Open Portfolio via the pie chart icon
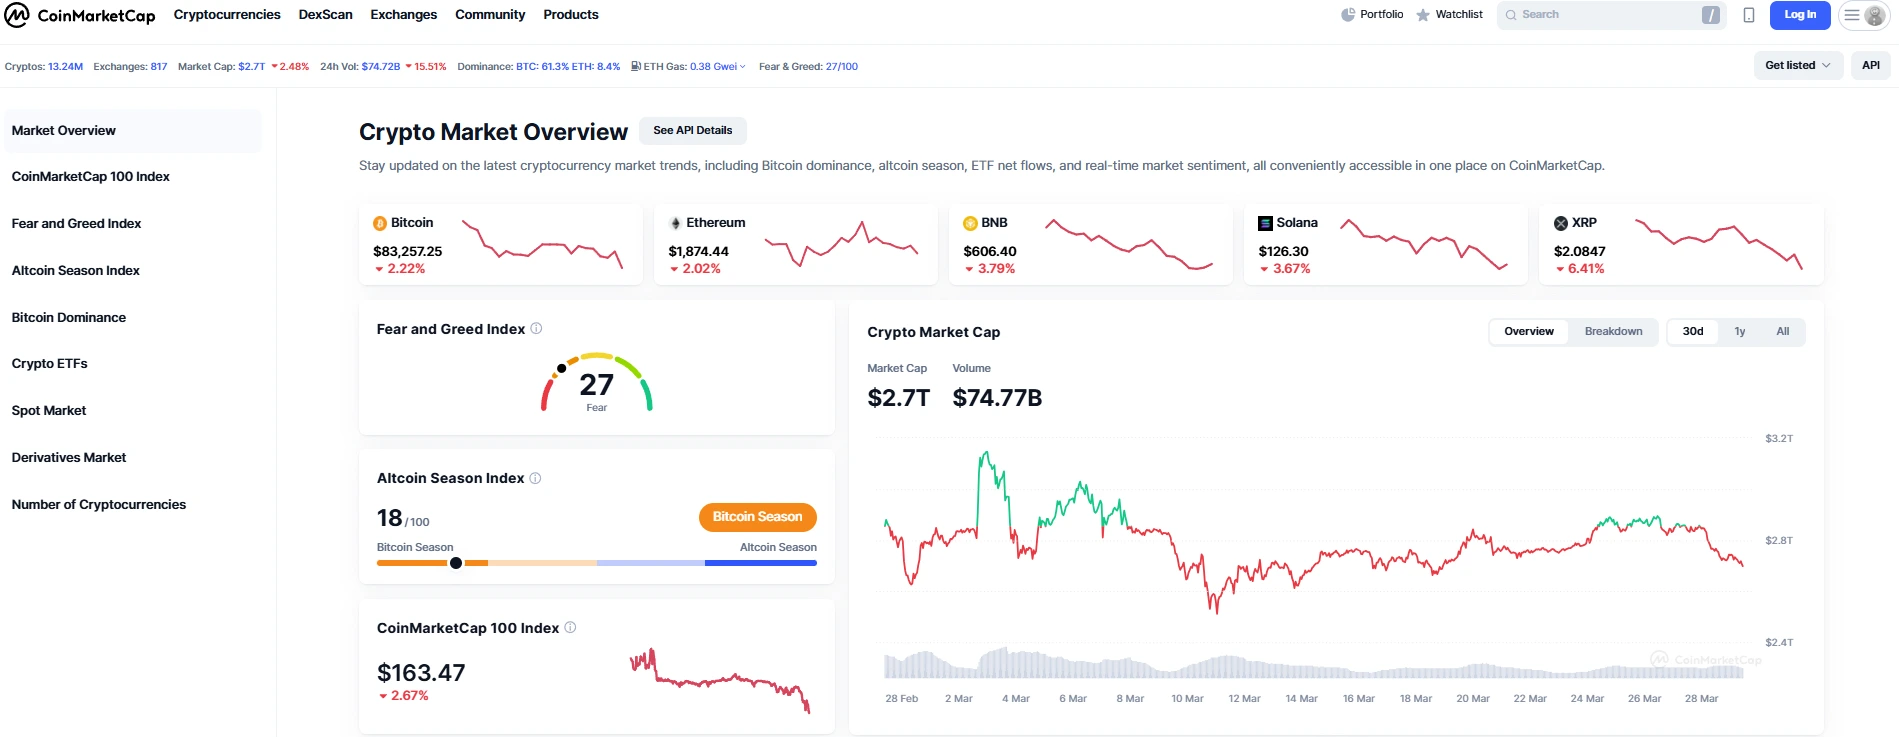The image size is (1899, 737). (1347, 15)
